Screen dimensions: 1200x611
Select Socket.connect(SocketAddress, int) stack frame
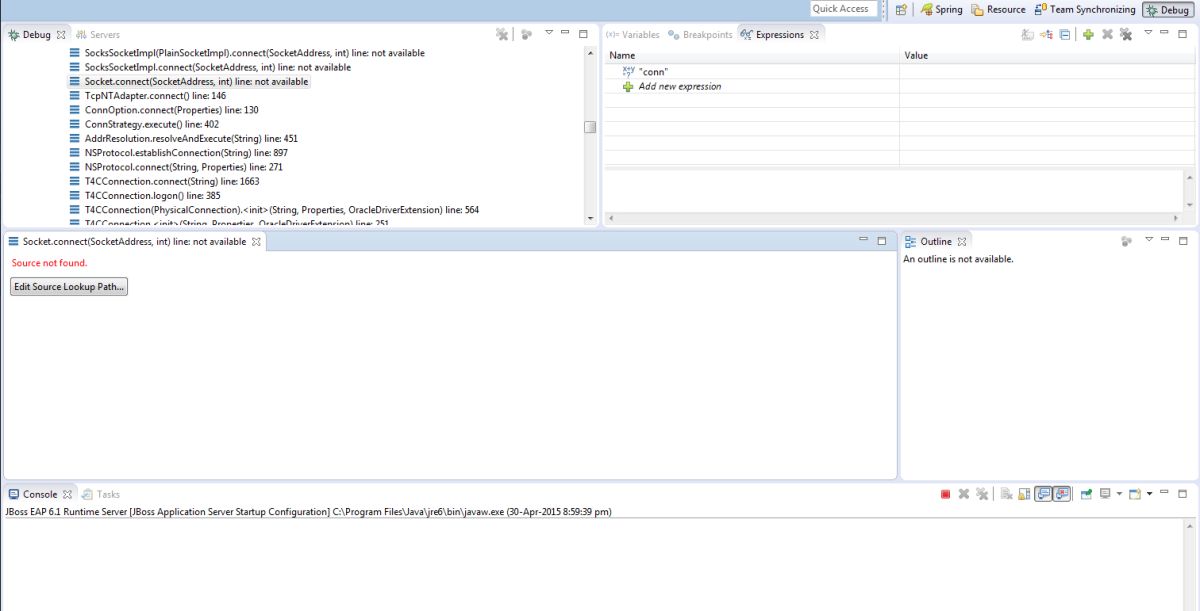(189, 82)
